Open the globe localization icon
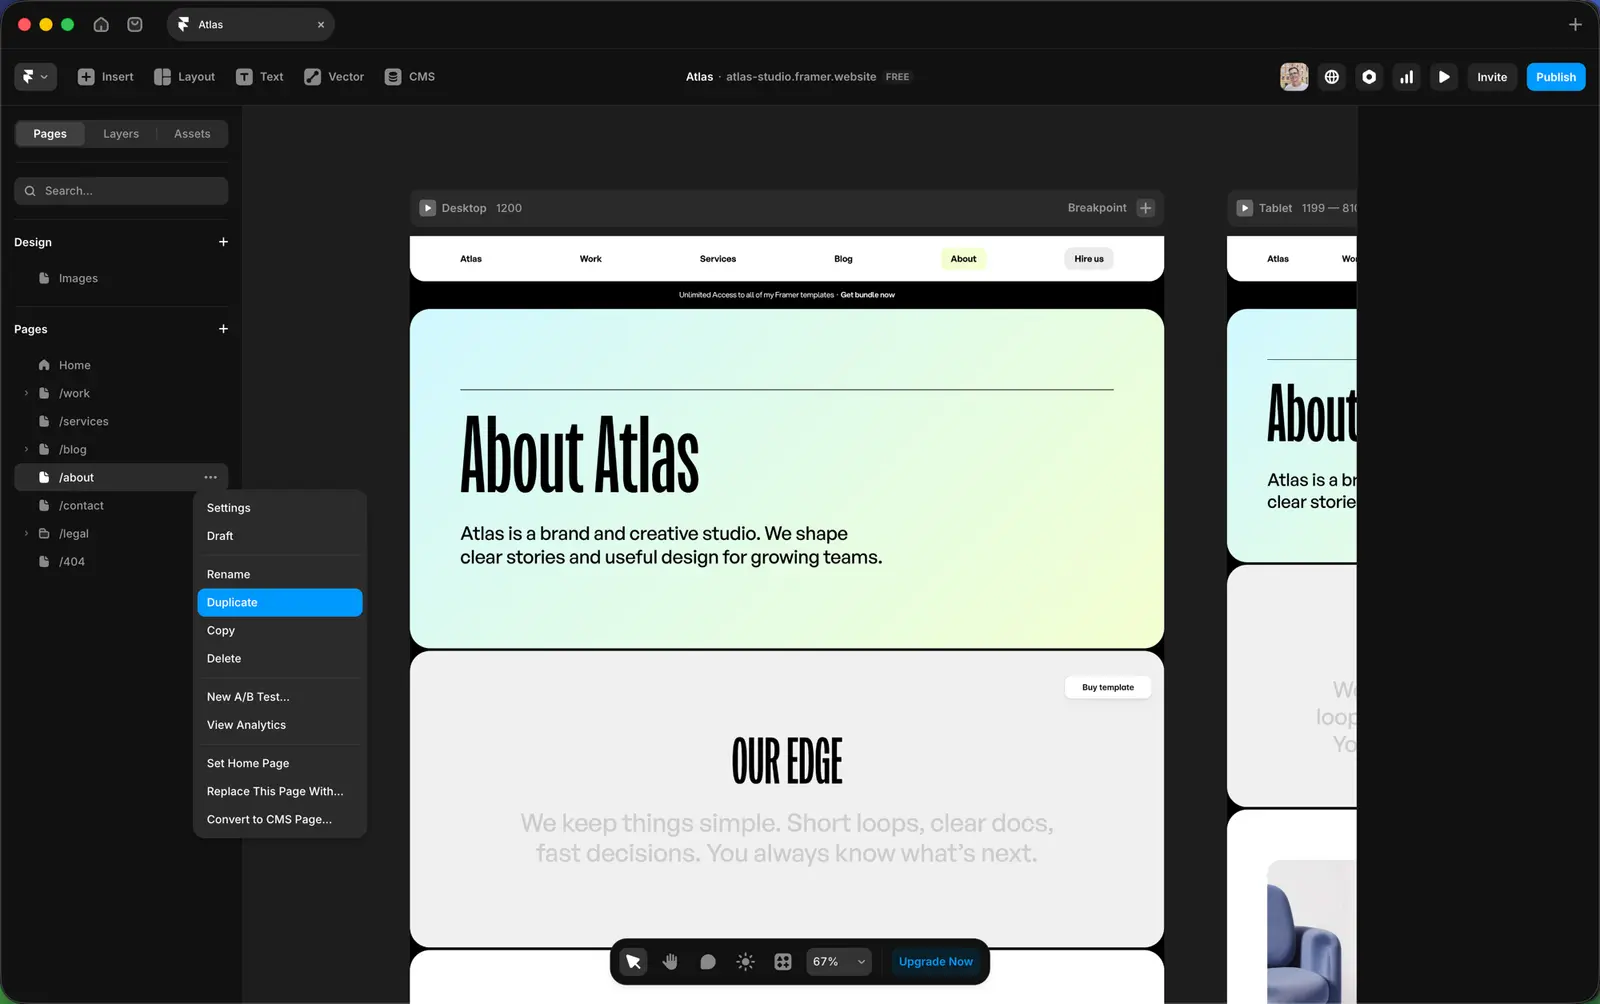The height and width of the screenshot is (1004, 1600). click(1332, 77)
